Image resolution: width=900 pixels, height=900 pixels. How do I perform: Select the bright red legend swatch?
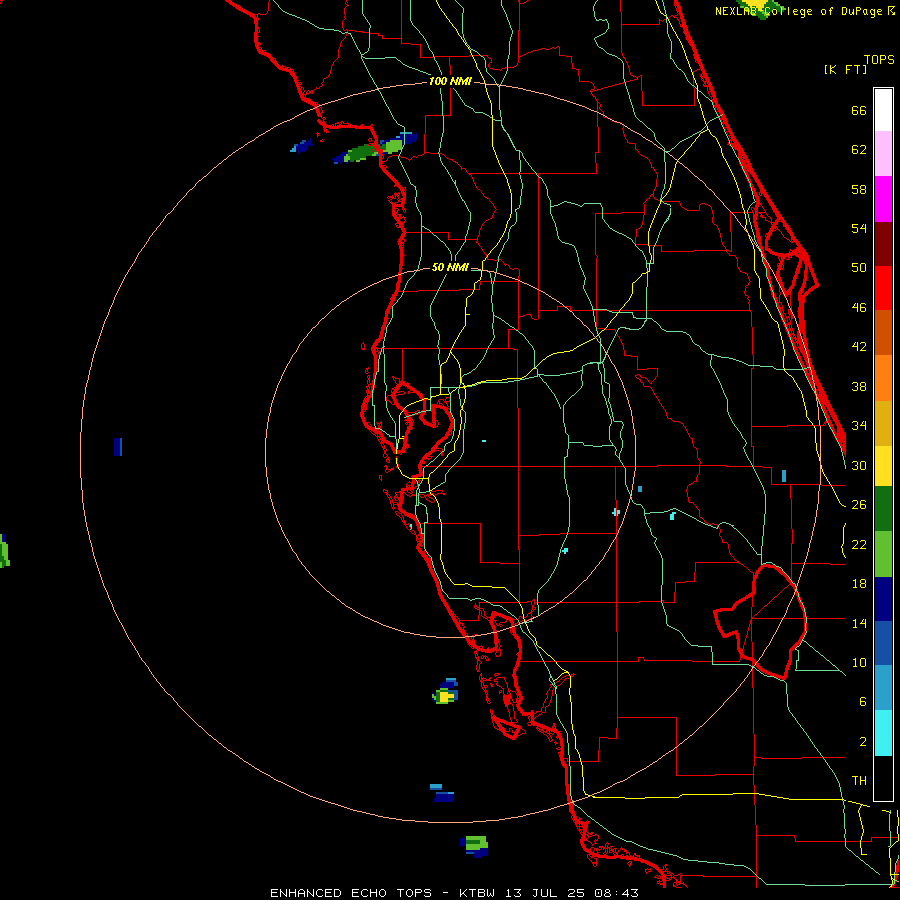[883, 288]
